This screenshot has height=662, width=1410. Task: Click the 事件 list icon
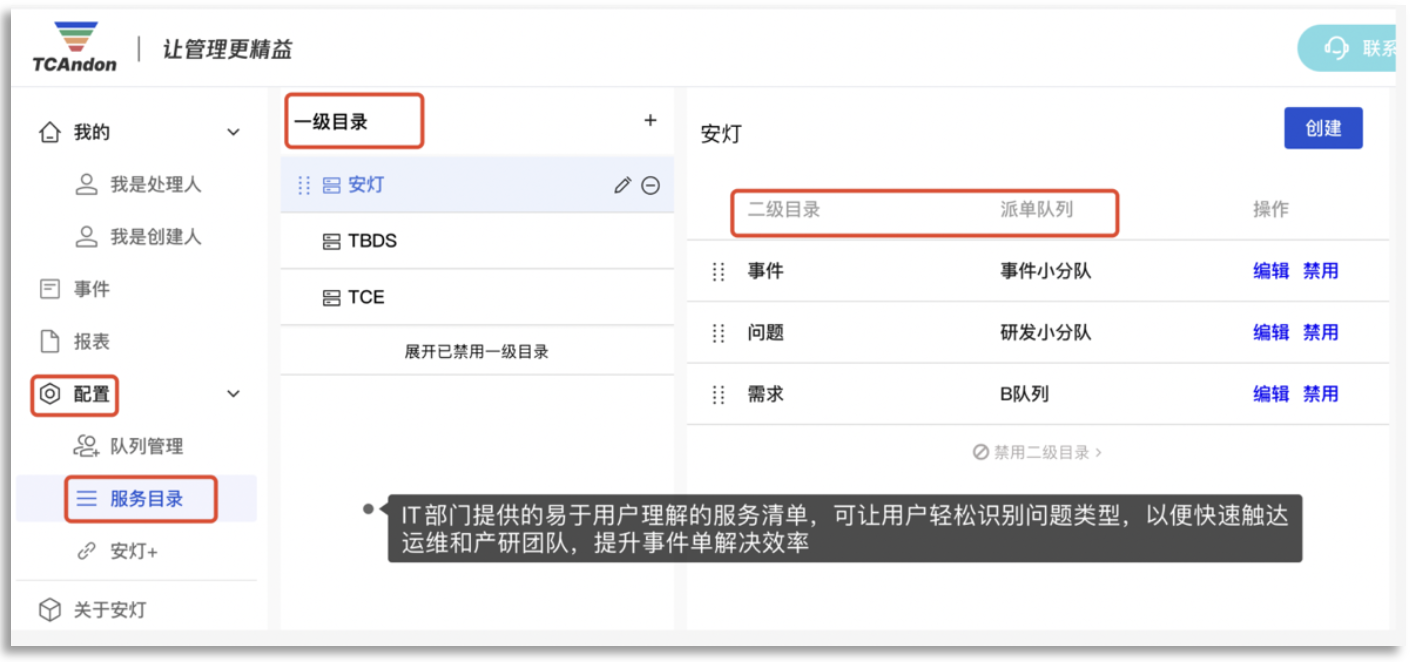click(49, 289)
